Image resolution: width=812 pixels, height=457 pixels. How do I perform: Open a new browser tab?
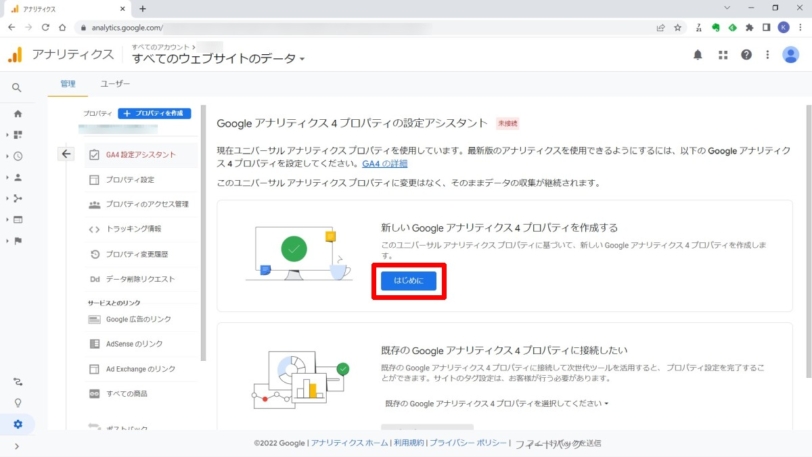point(142,8)
